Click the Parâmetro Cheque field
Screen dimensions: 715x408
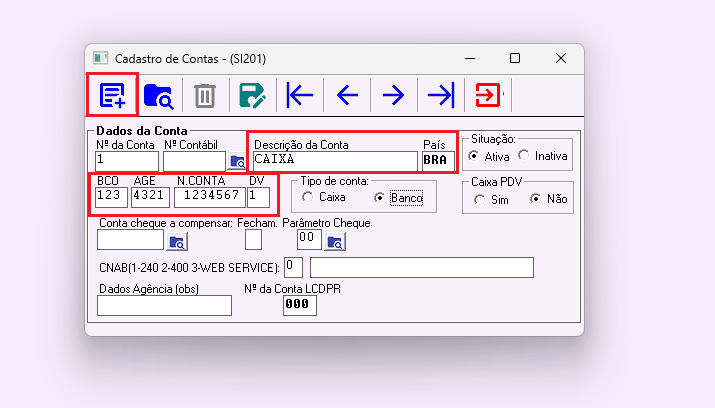[309, 239]
